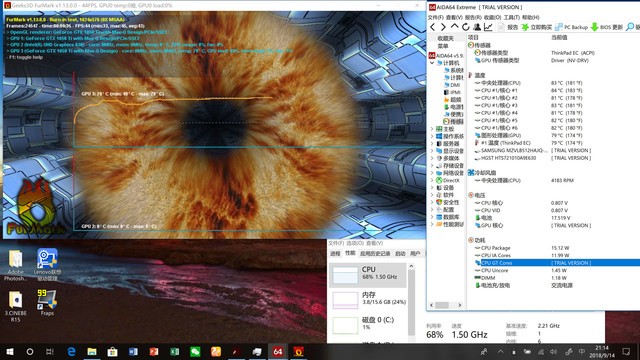This screenshot has height=360, width=640.
Task: Click the AIDA64 up-level arrow
Action: (454, 27)
